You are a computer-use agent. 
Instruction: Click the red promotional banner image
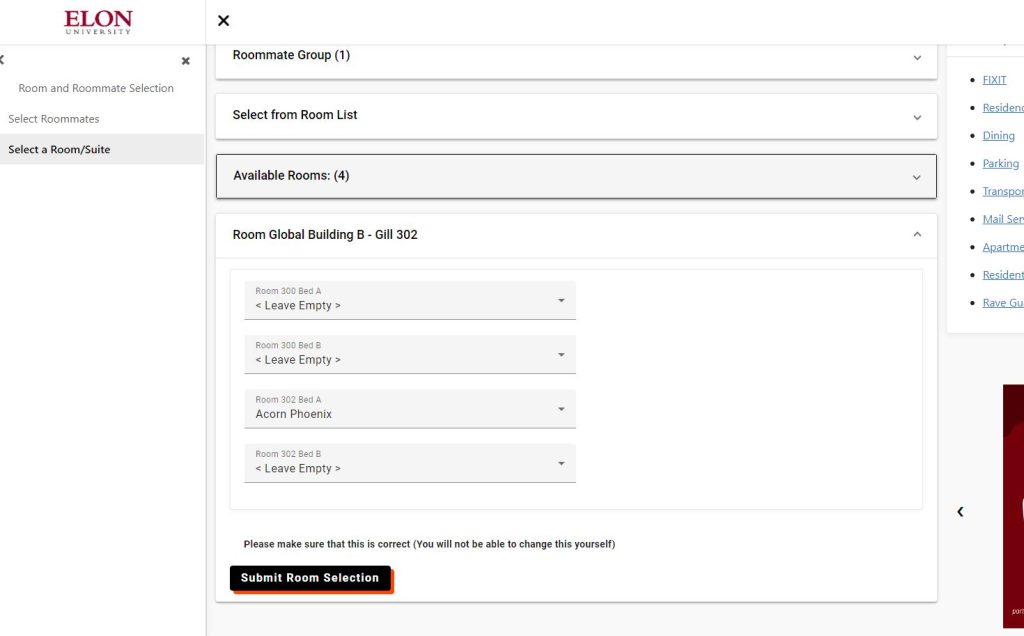(1013, 505)
